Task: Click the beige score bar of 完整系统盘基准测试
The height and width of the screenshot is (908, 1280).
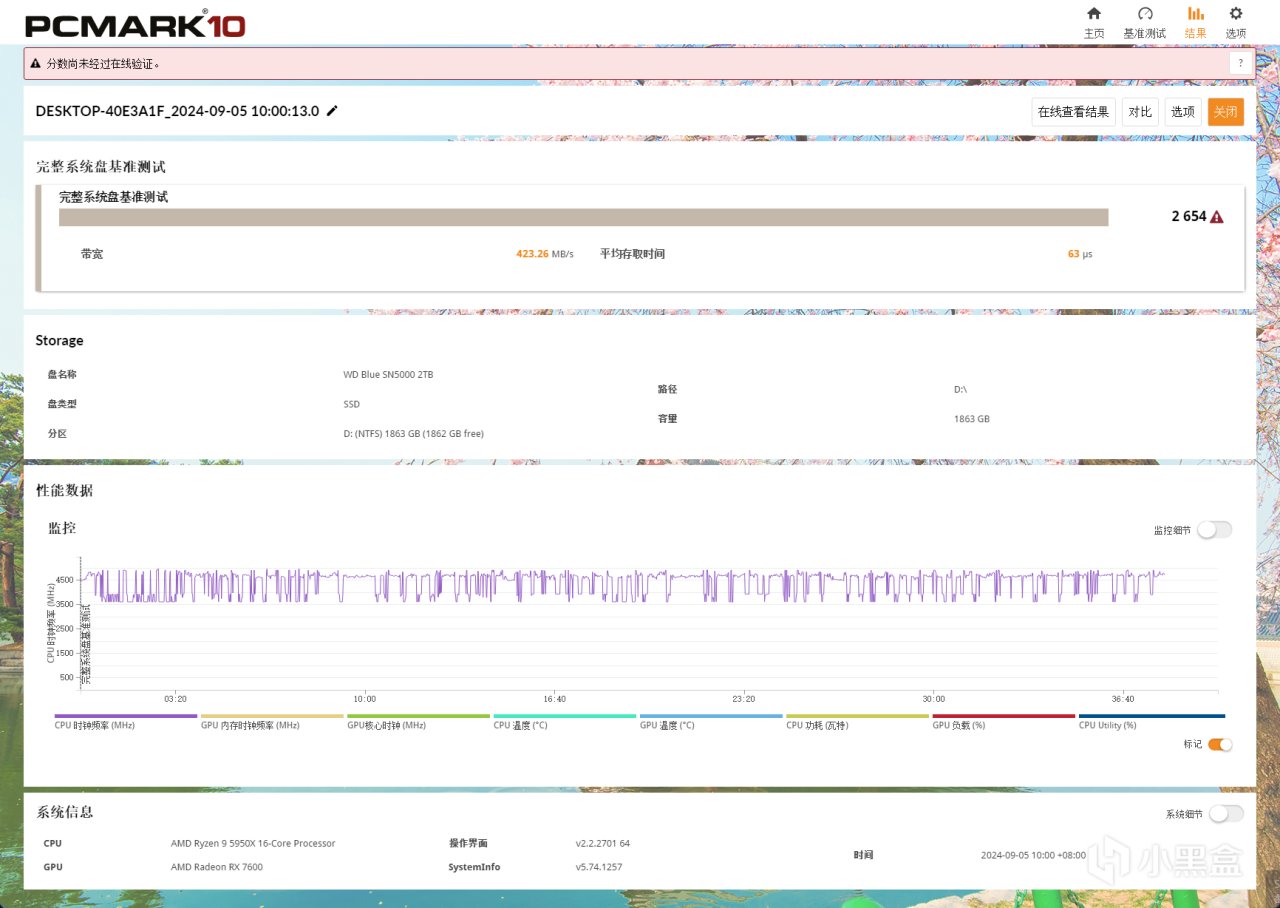Action: (x=584, y=217)
